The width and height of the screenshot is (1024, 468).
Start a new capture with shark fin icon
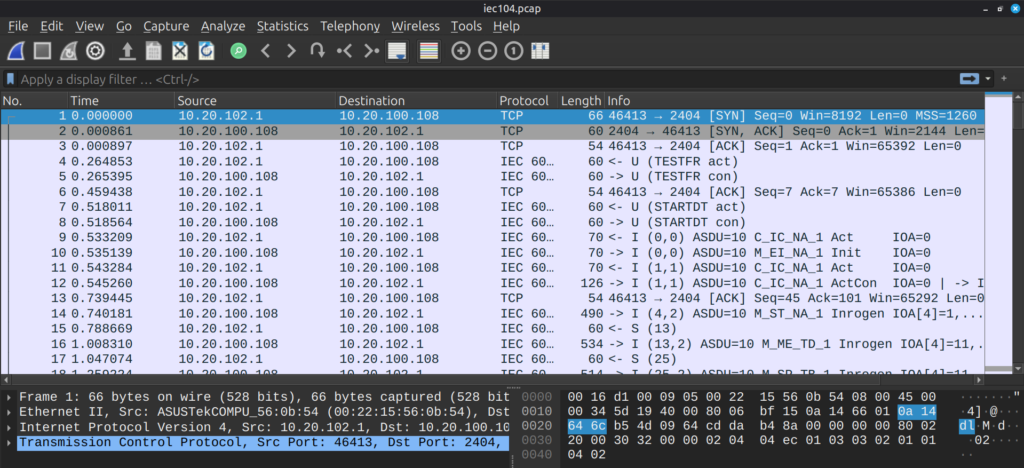click(x=16, y=51)
